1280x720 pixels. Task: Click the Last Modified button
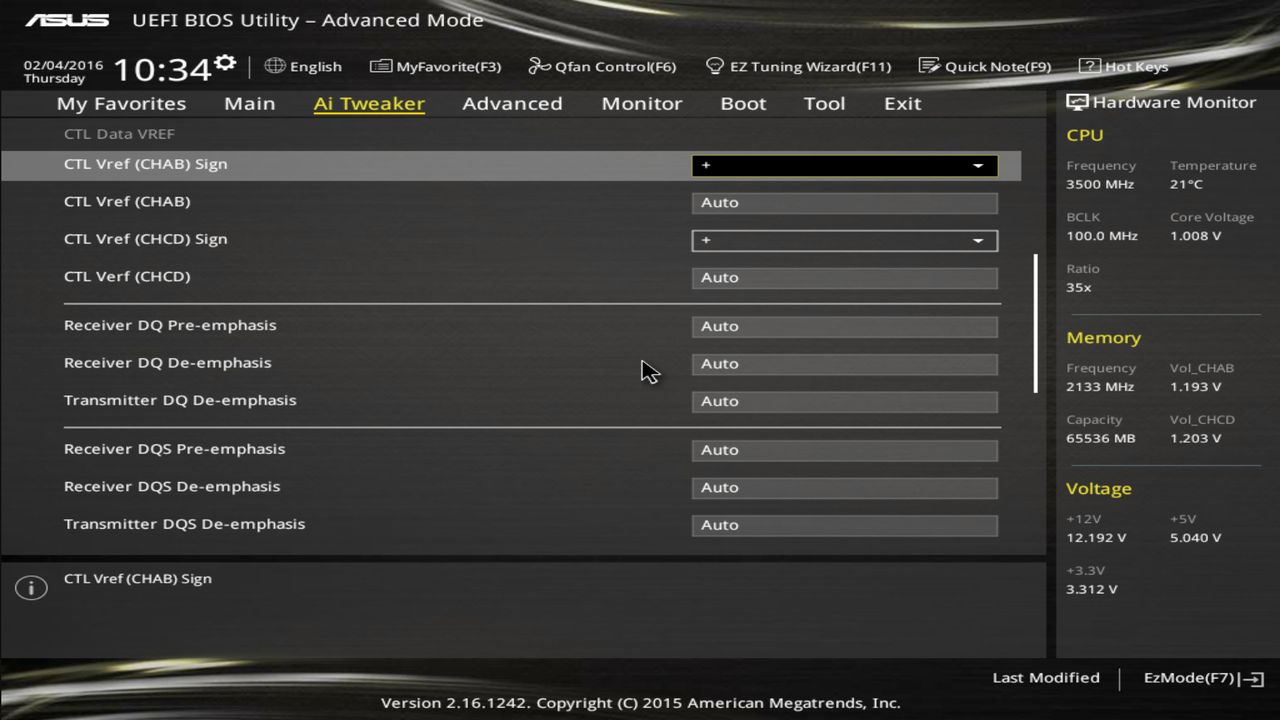(1045, 677)
